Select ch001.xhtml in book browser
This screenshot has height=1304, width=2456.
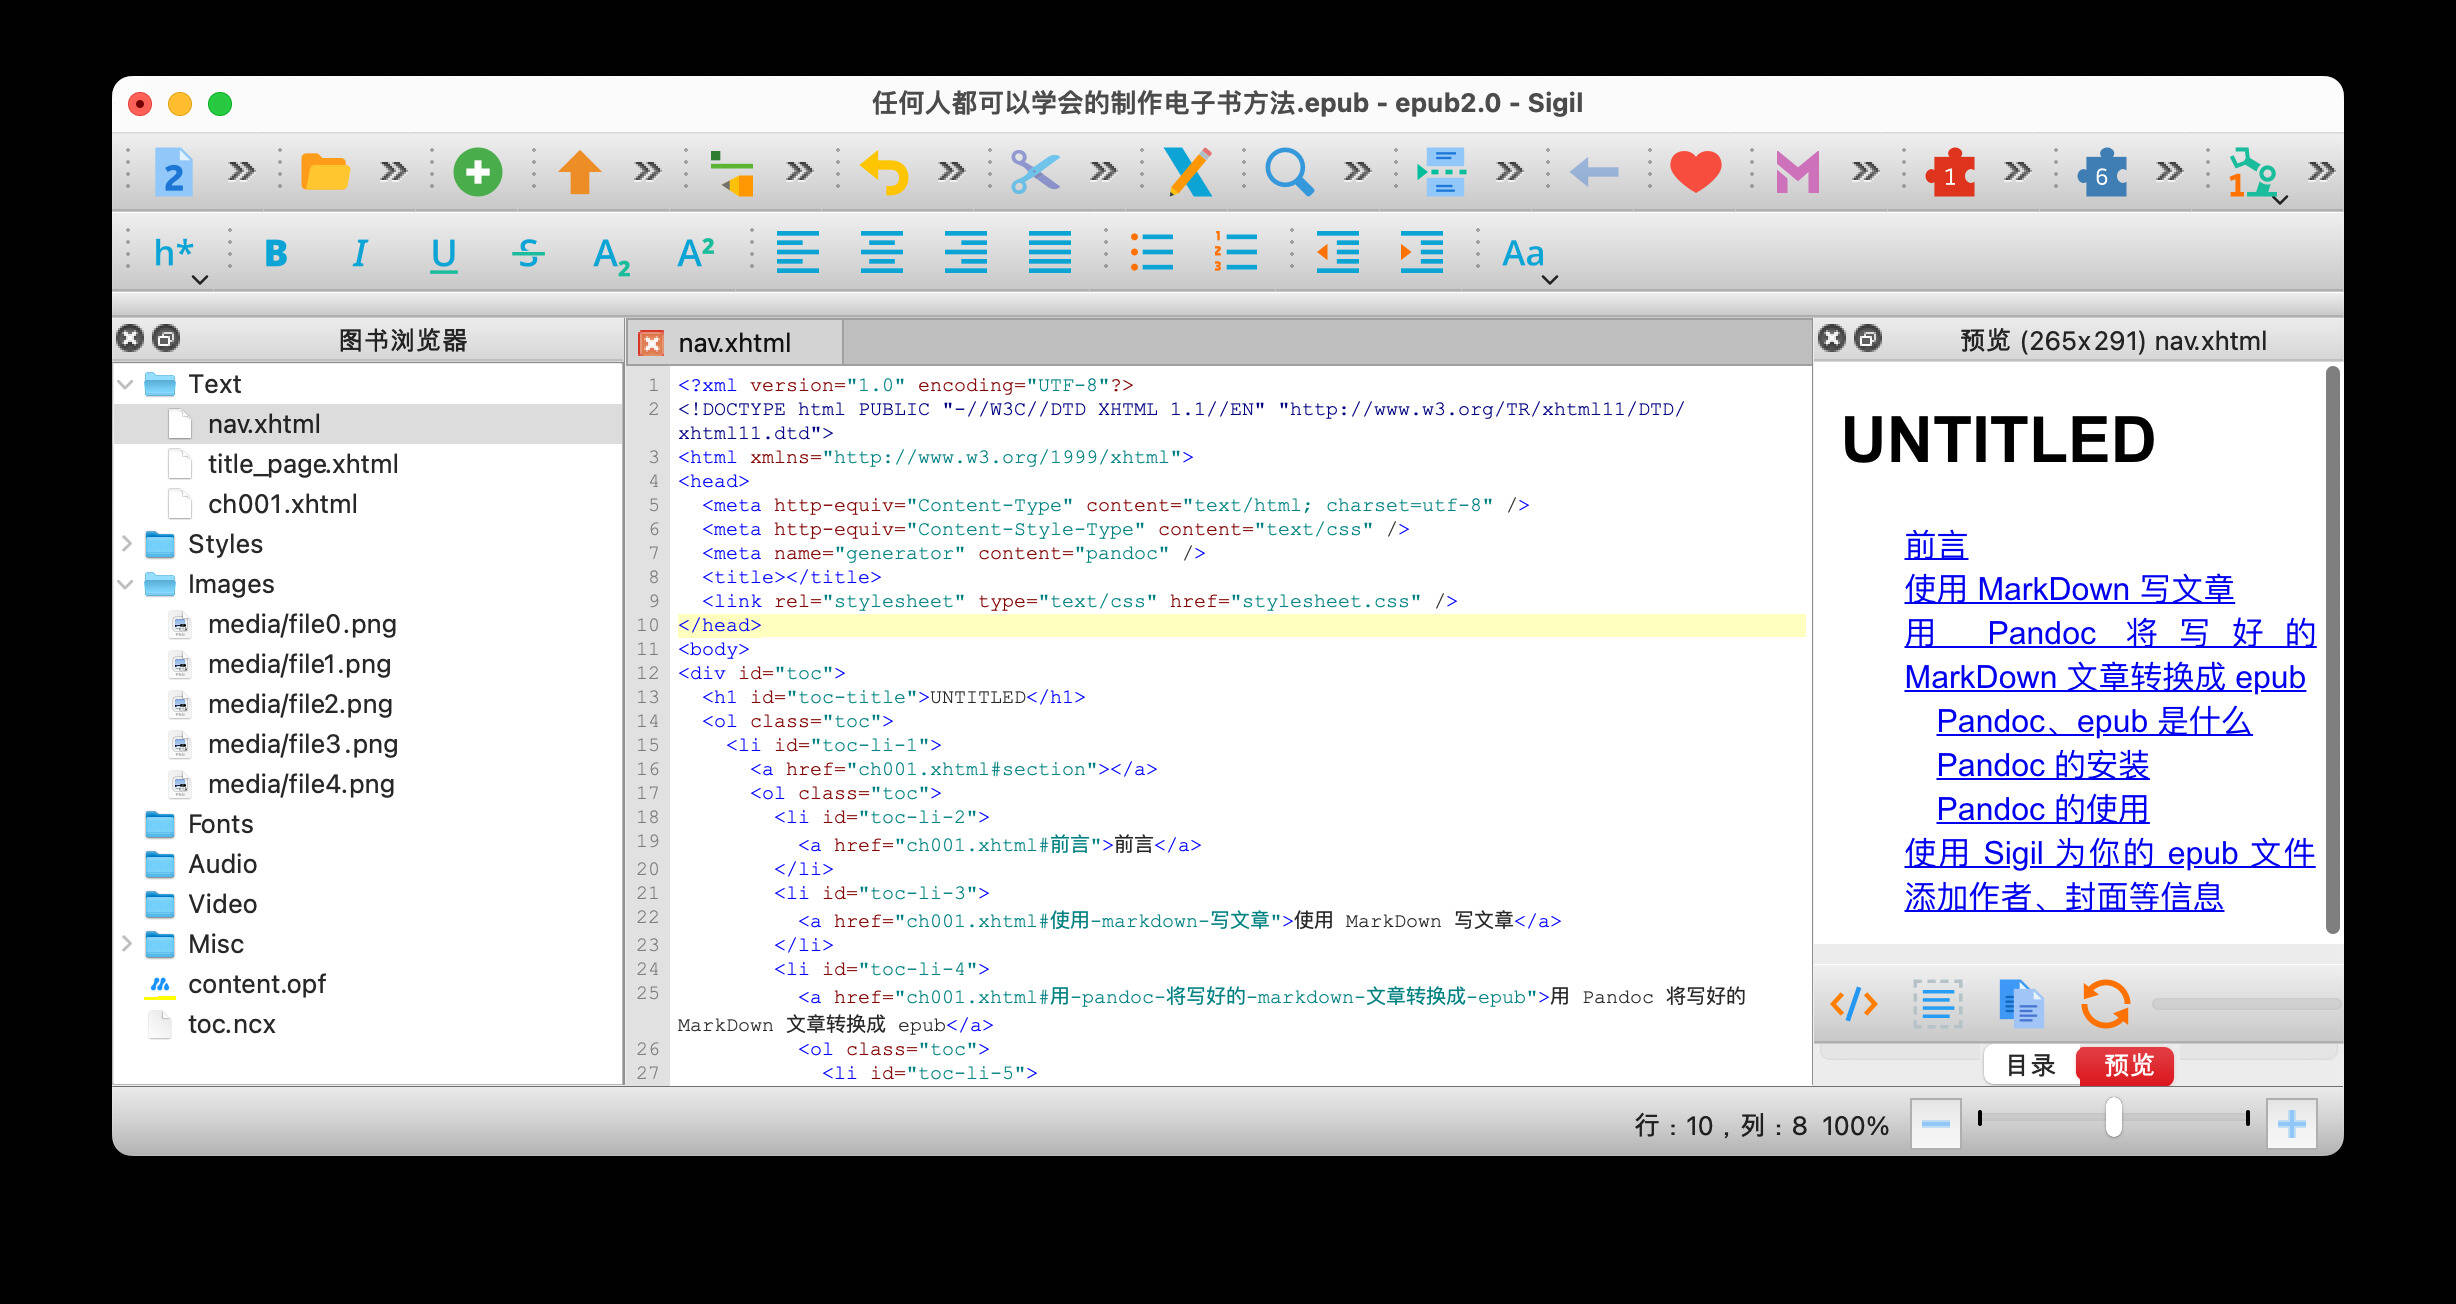(283, 504)
